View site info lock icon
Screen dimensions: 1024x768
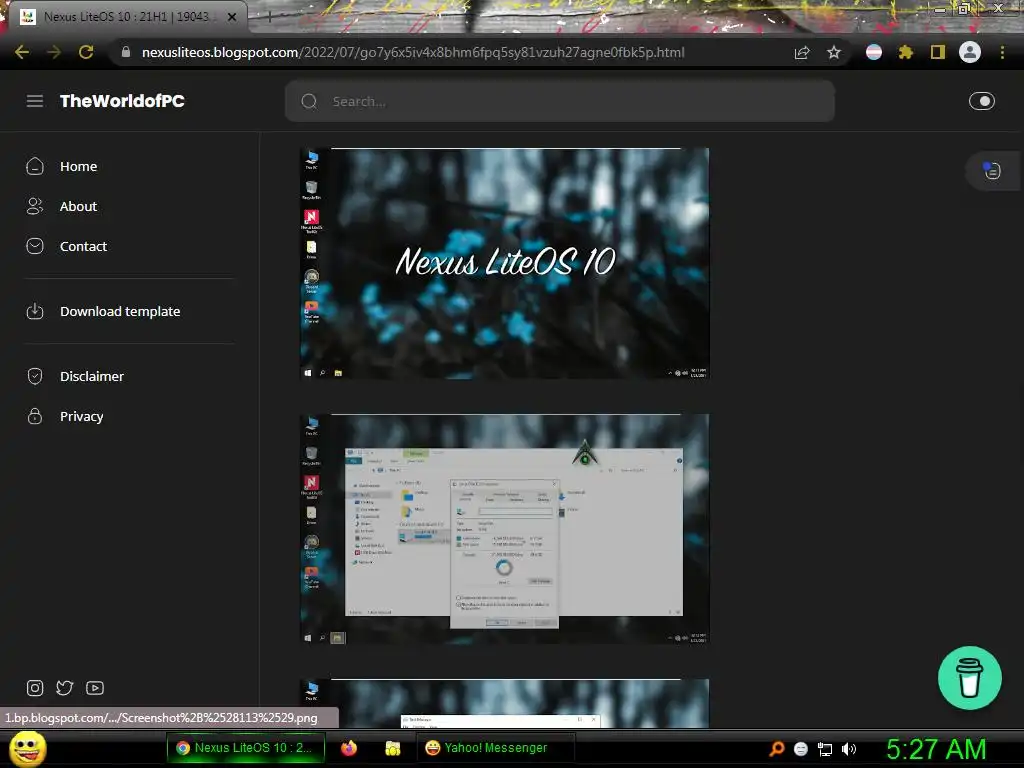(x=125, y=52)
